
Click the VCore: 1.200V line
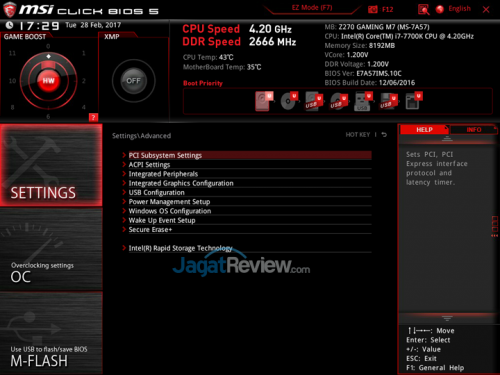tap(346, 55)
